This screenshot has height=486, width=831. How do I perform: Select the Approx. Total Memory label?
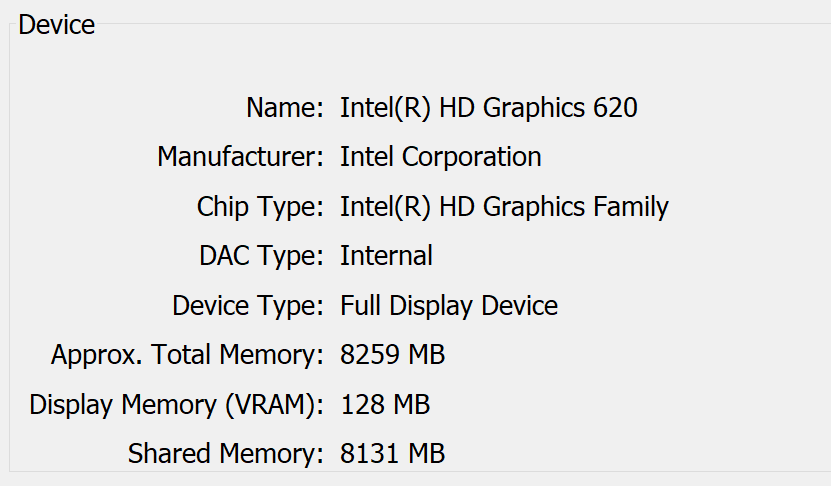(187, 355)
